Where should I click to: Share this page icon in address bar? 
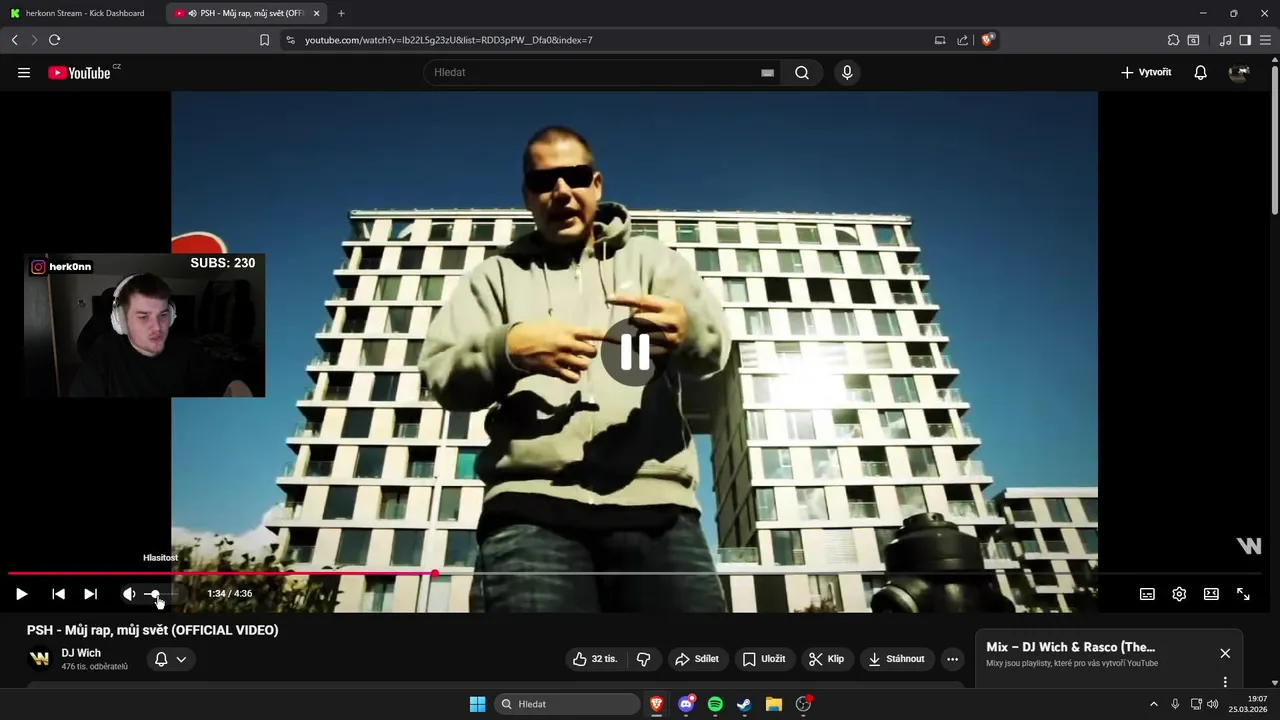(x=962, y=40)
